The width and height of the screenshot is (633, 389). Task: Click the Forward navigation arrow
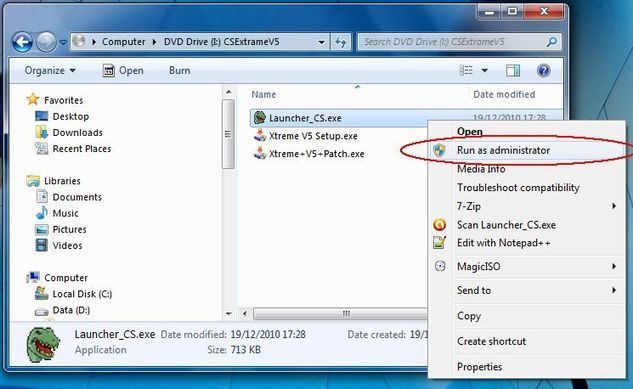click(x=46, y=42)
